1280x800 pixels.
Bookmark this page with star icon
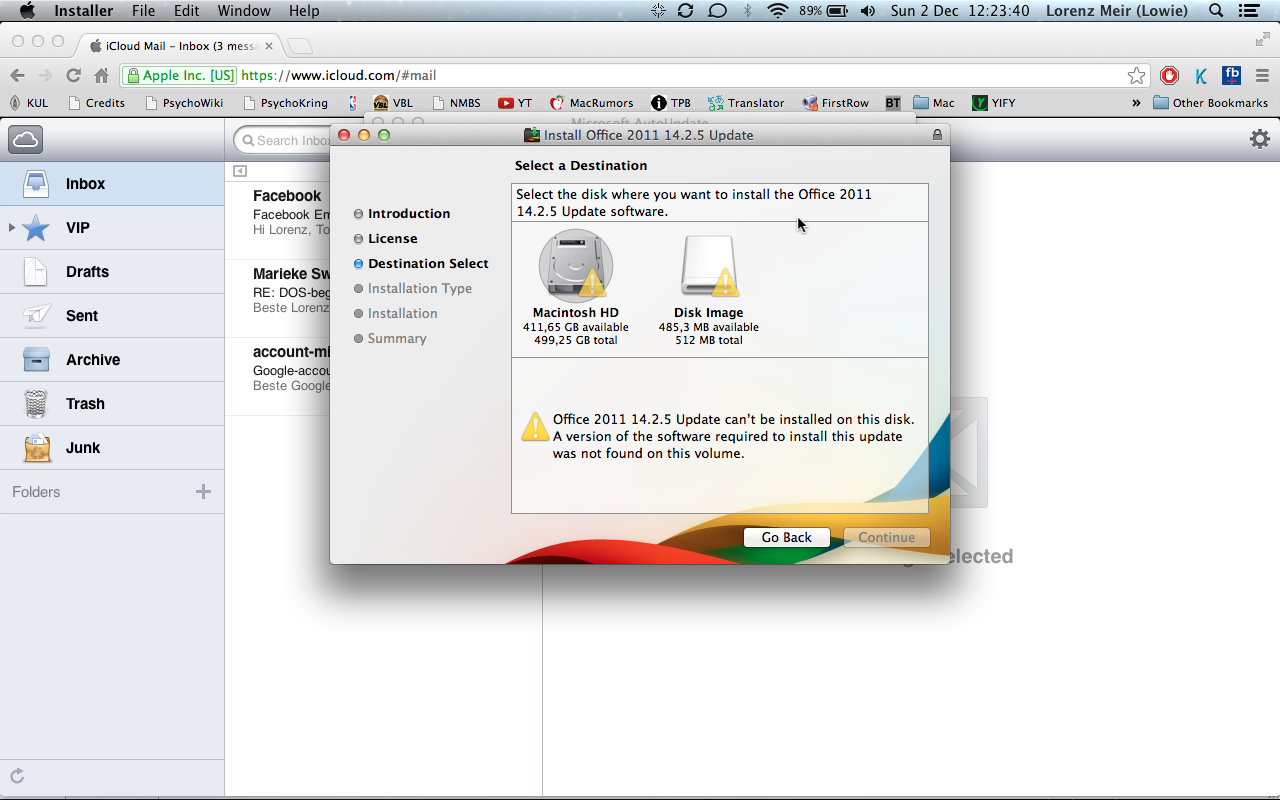1137,75
